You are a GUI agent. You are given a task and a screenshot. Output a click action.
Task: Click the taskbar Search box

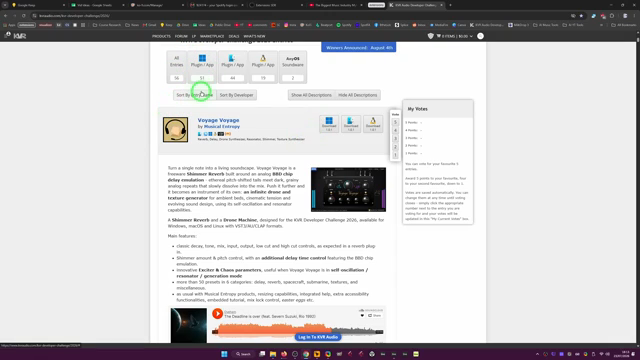(x=243, y=354)
